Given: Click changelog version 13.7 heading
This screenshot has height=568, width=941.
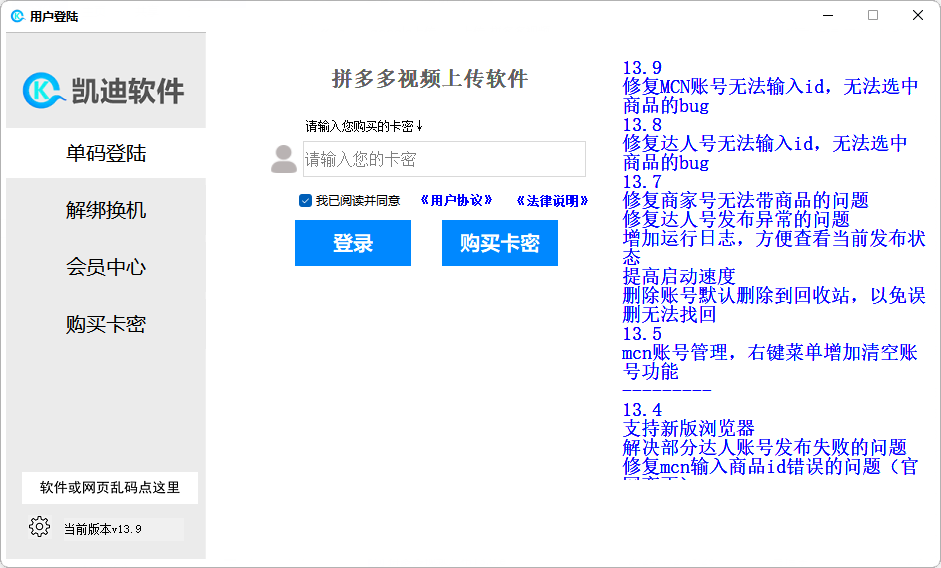Looking at the screenshot, I should [x=642, y=182].
